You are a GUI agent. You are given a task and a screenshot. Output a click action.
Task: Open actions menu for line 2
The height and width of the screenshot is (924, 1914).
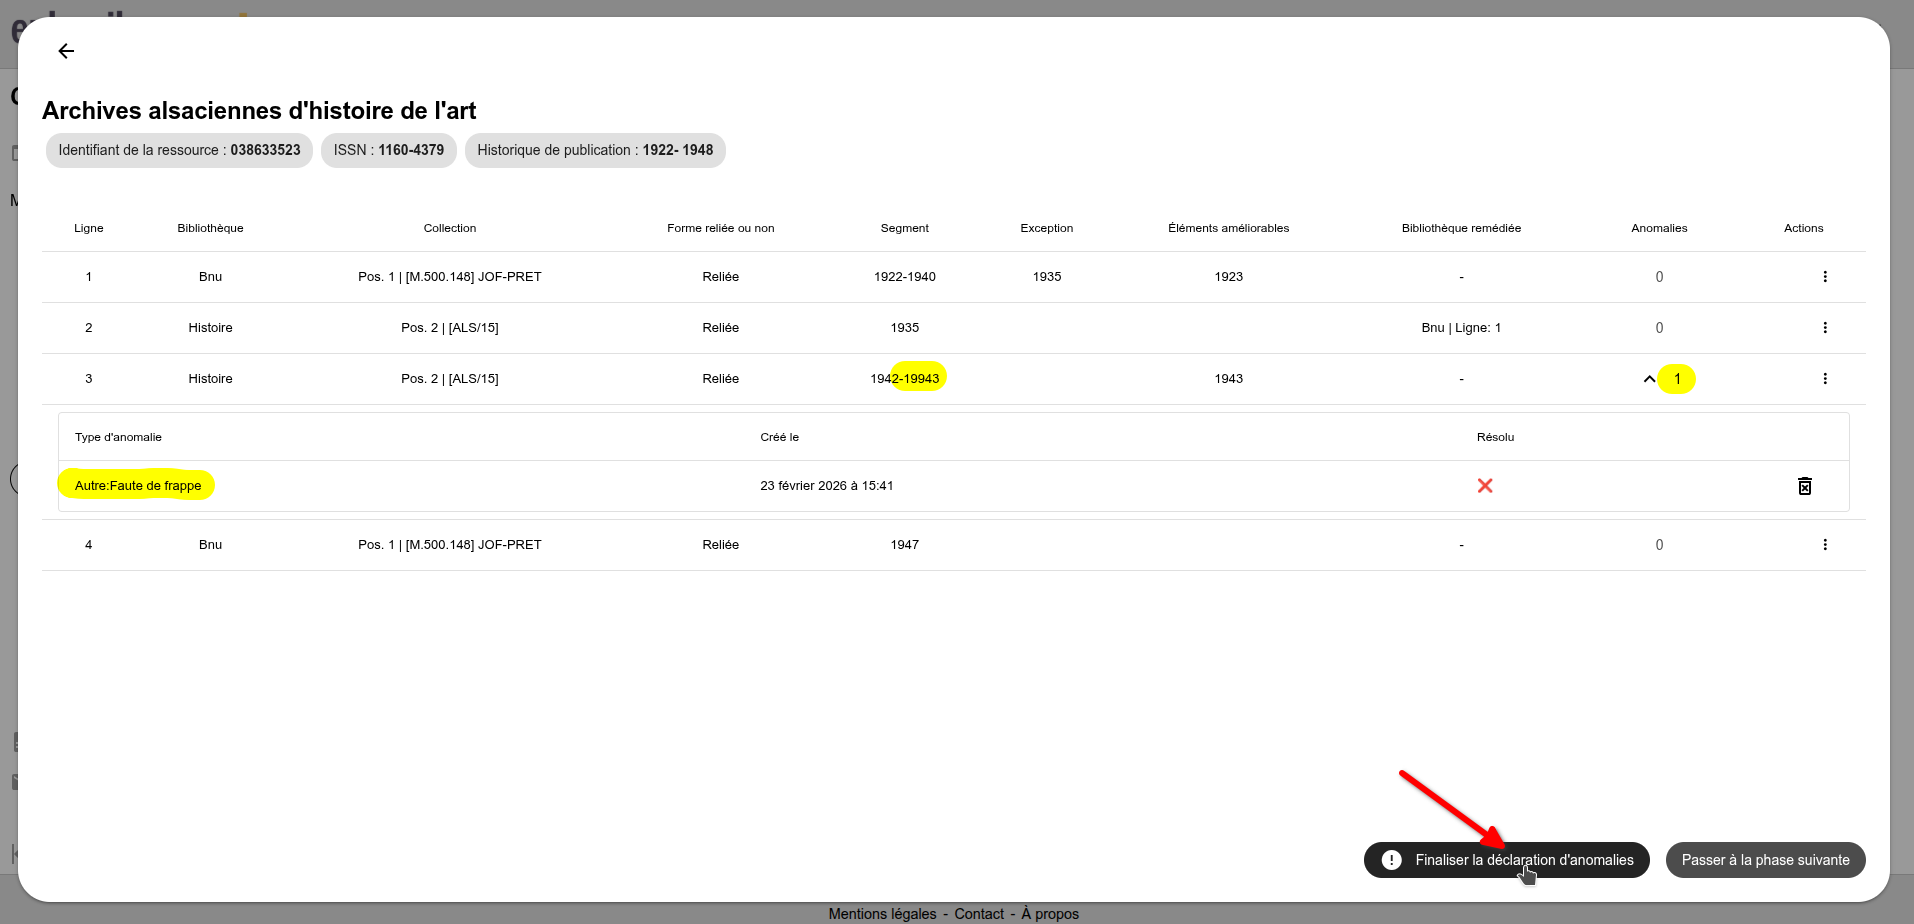1824,328
